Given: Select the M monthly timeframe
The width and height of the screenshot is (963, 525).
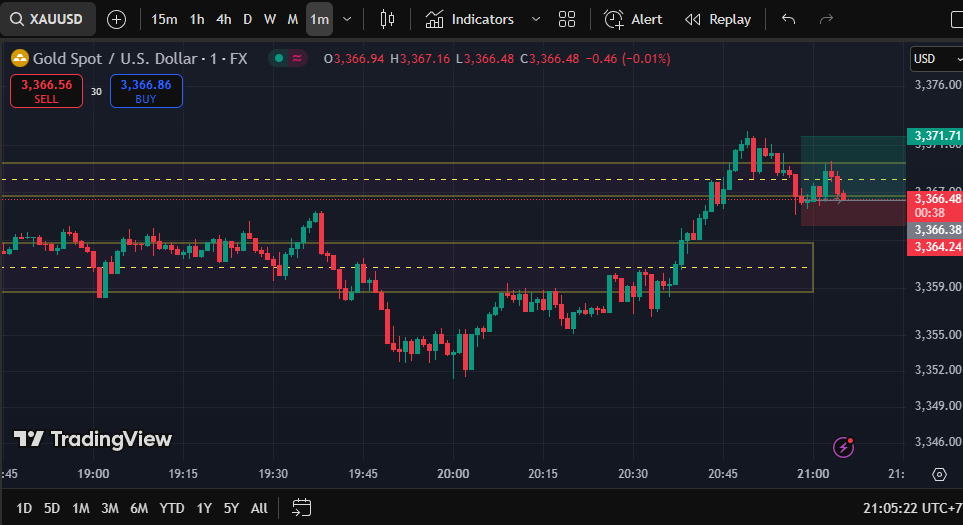Looking at the screenshot, I should (x=292, y=20).
